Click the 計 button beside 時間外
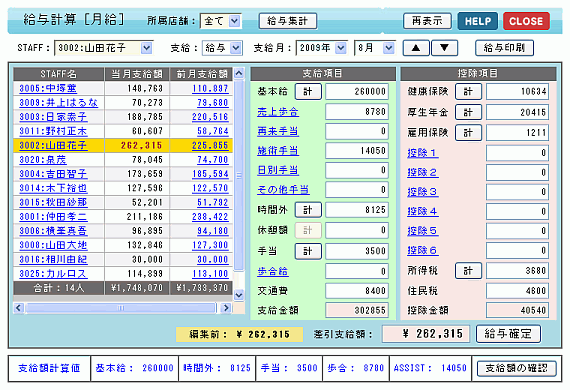The height and width of the screenshot is (390, 570). click(308, 210)
